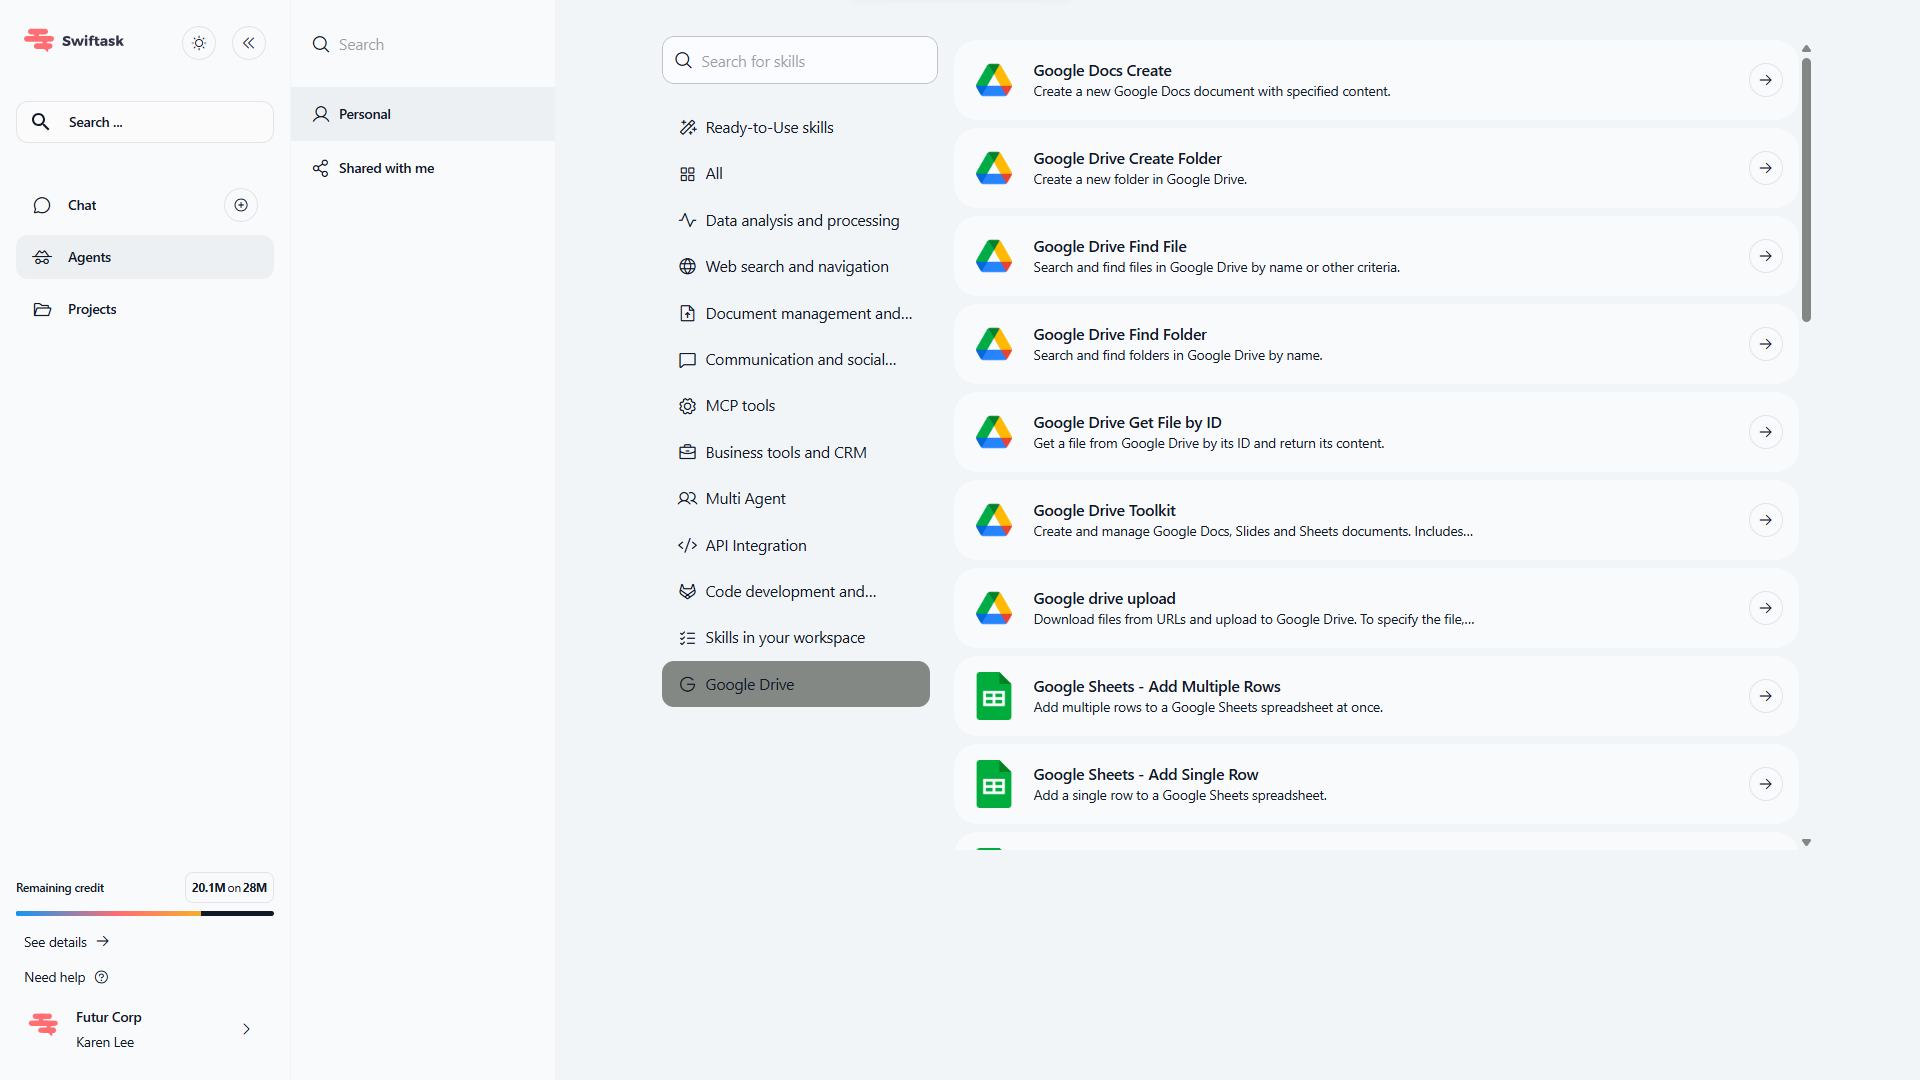Screen dimensions: 1920x1080
Task: Select the MCP tools category
Action: point(740,406)
